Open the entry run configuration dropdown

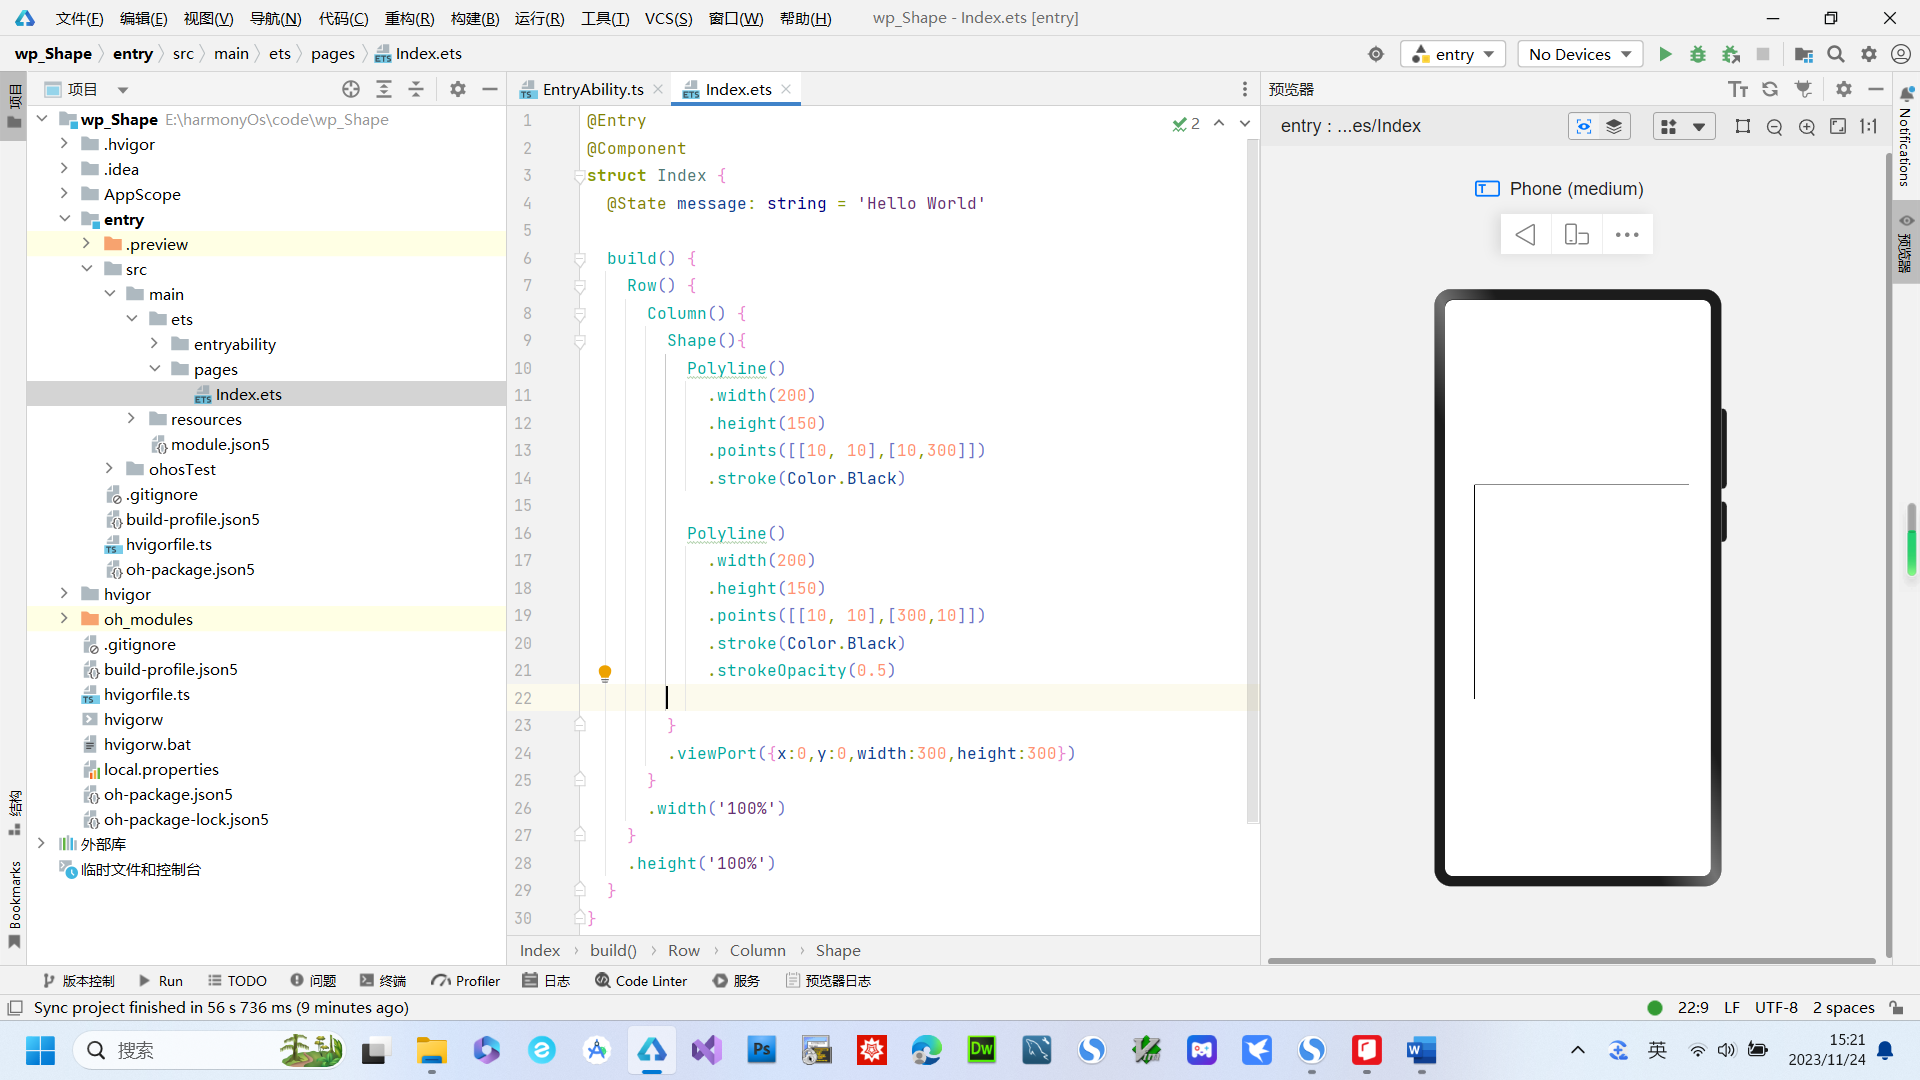pos(1454,54)
